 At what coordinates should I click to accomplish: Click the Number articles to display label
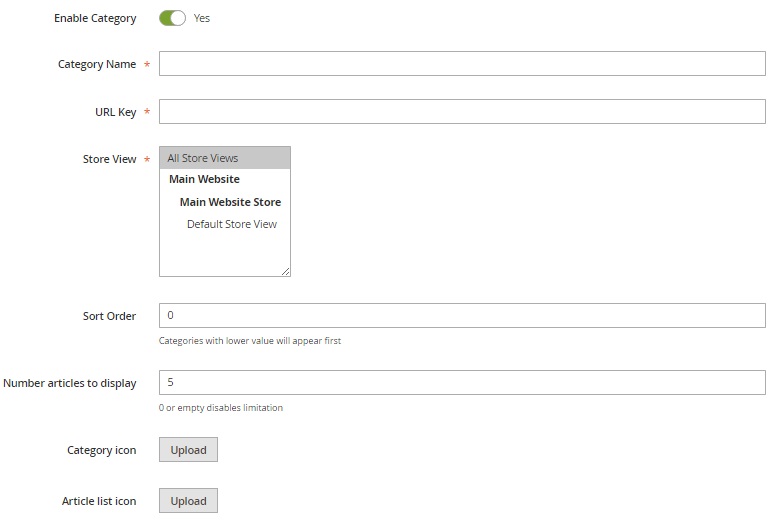pos(70,384)
